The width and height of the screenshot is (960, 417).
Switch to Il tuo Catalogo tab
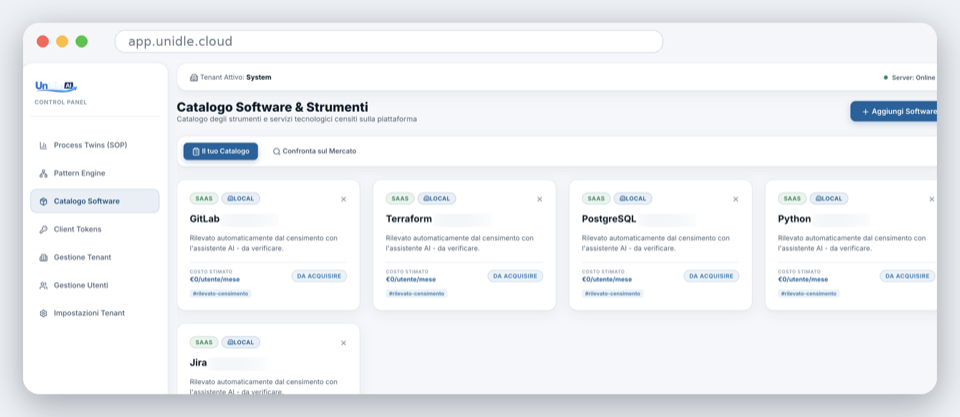pyautogui.click(x=220, y=151)
